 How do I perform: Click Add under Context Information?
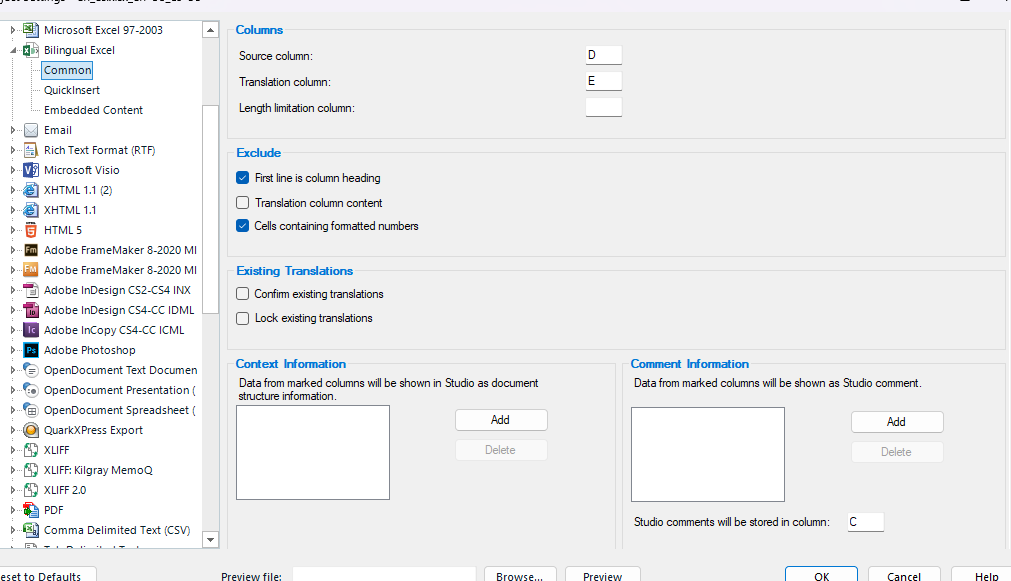501,420
